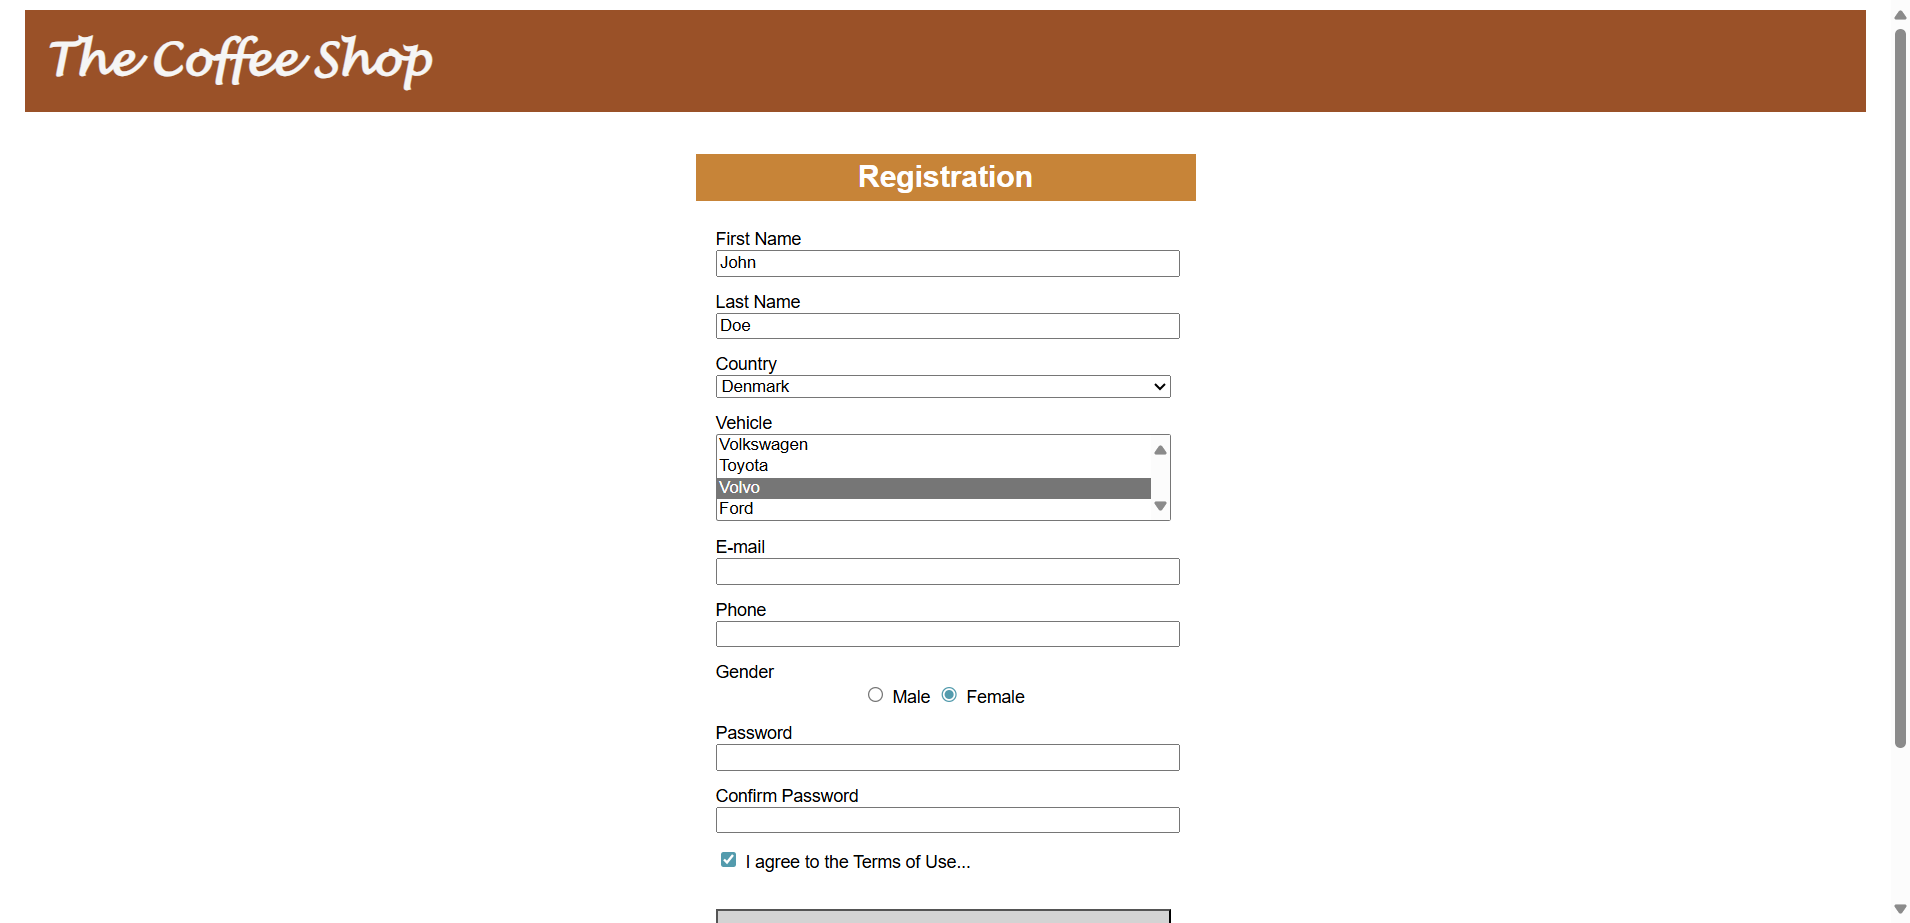Click into the Password field
The width and height of the screenshot is (1910, 923).
[x=948, y=758]
